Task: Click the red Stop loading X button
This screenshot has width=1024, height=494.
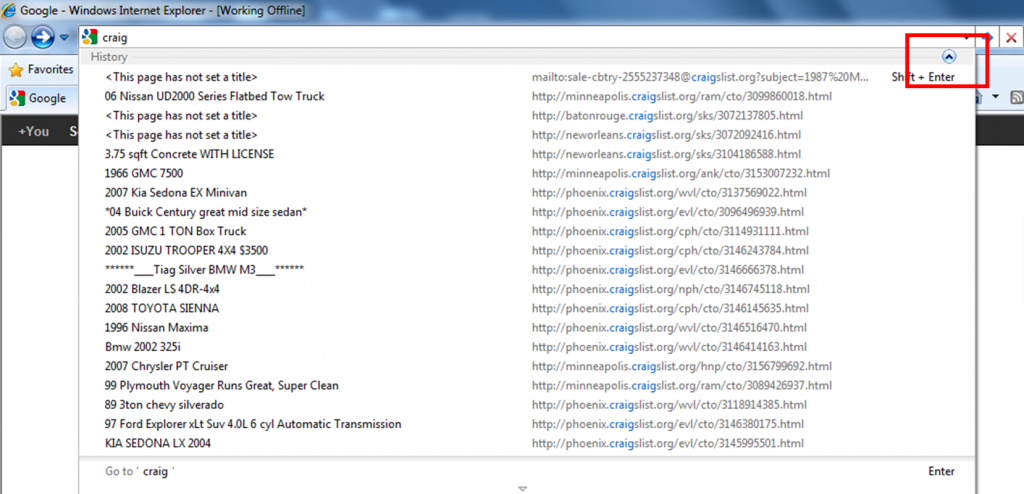Action: pos(1011,38)
